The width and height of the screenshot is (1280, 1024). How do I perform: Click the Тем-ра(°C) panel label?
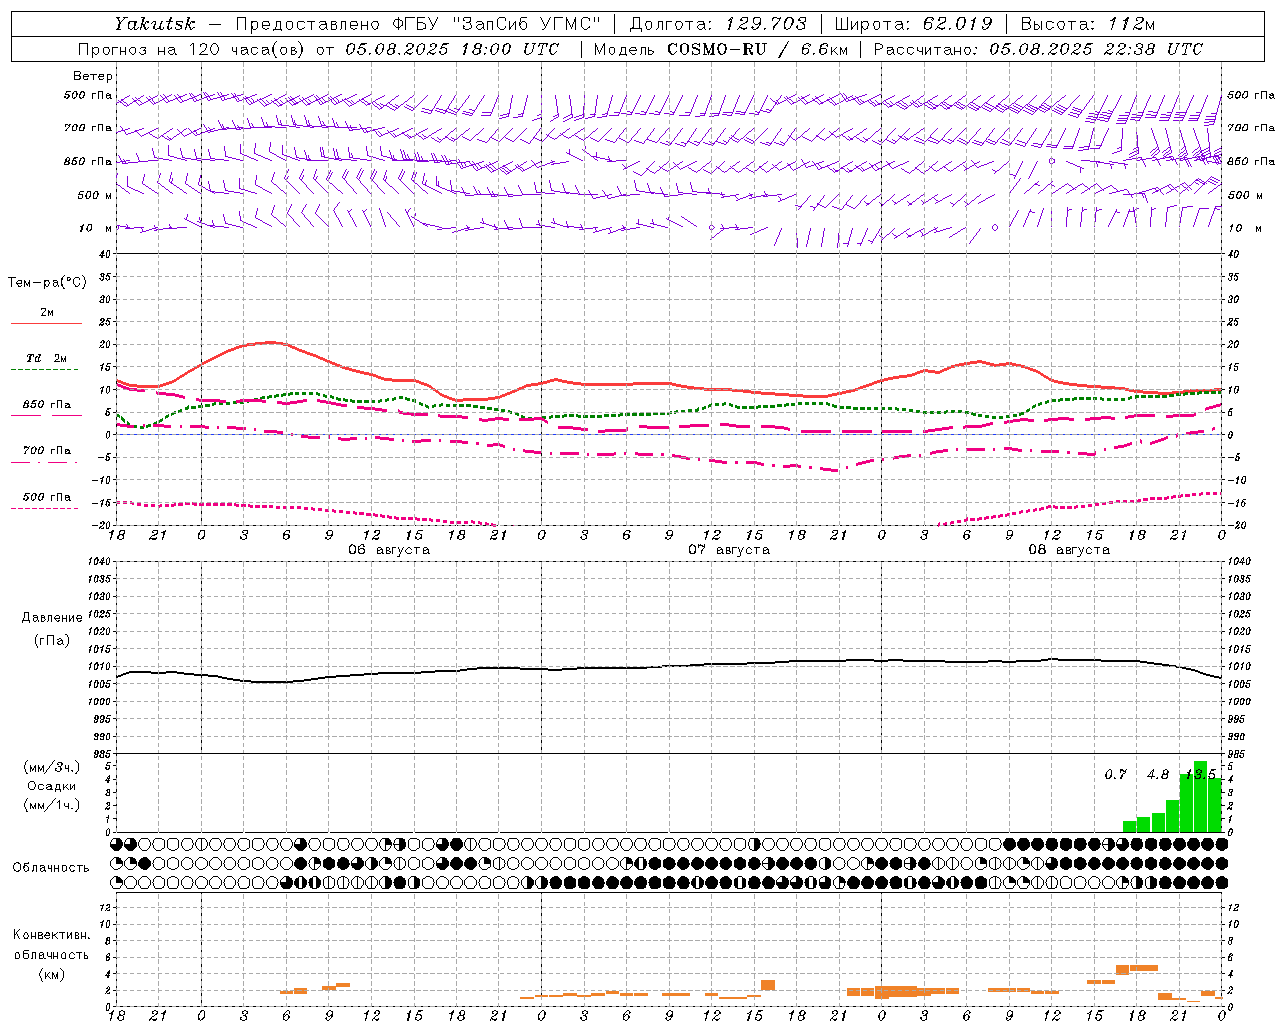[47, 283]
